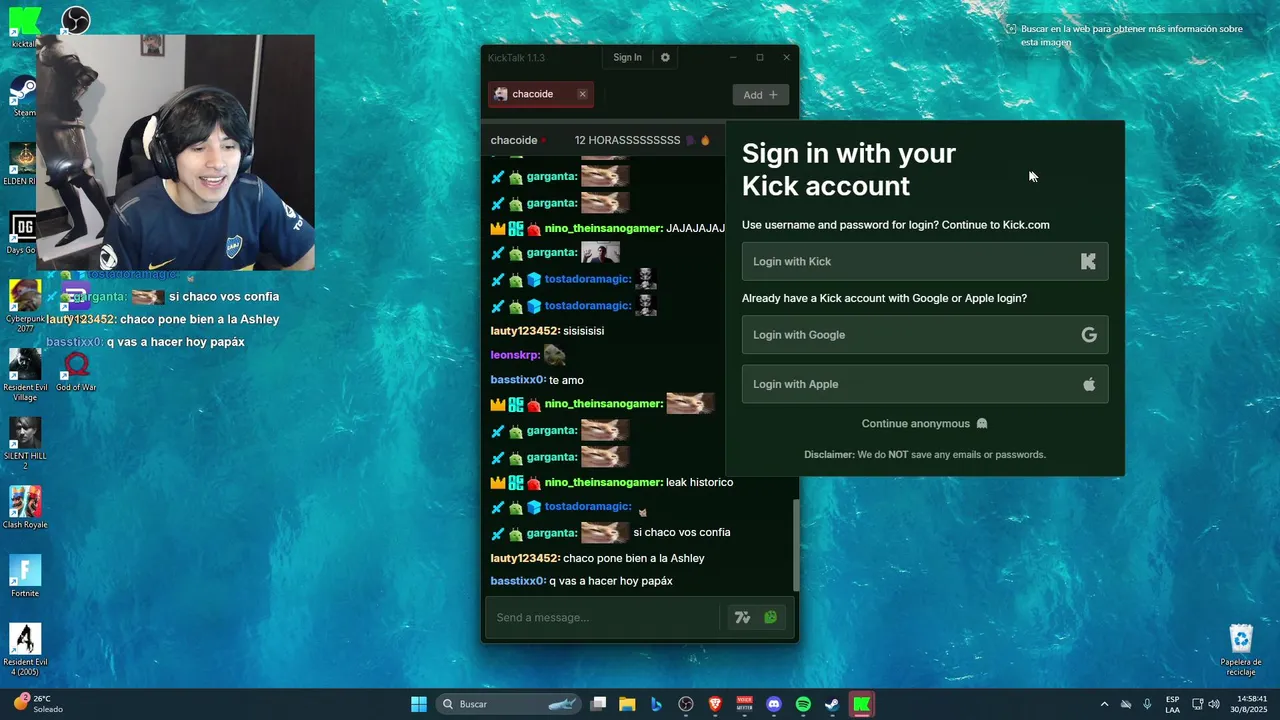Open Steam from taskbar
Screen dimensions: 1280x720
tap(832, 704)
